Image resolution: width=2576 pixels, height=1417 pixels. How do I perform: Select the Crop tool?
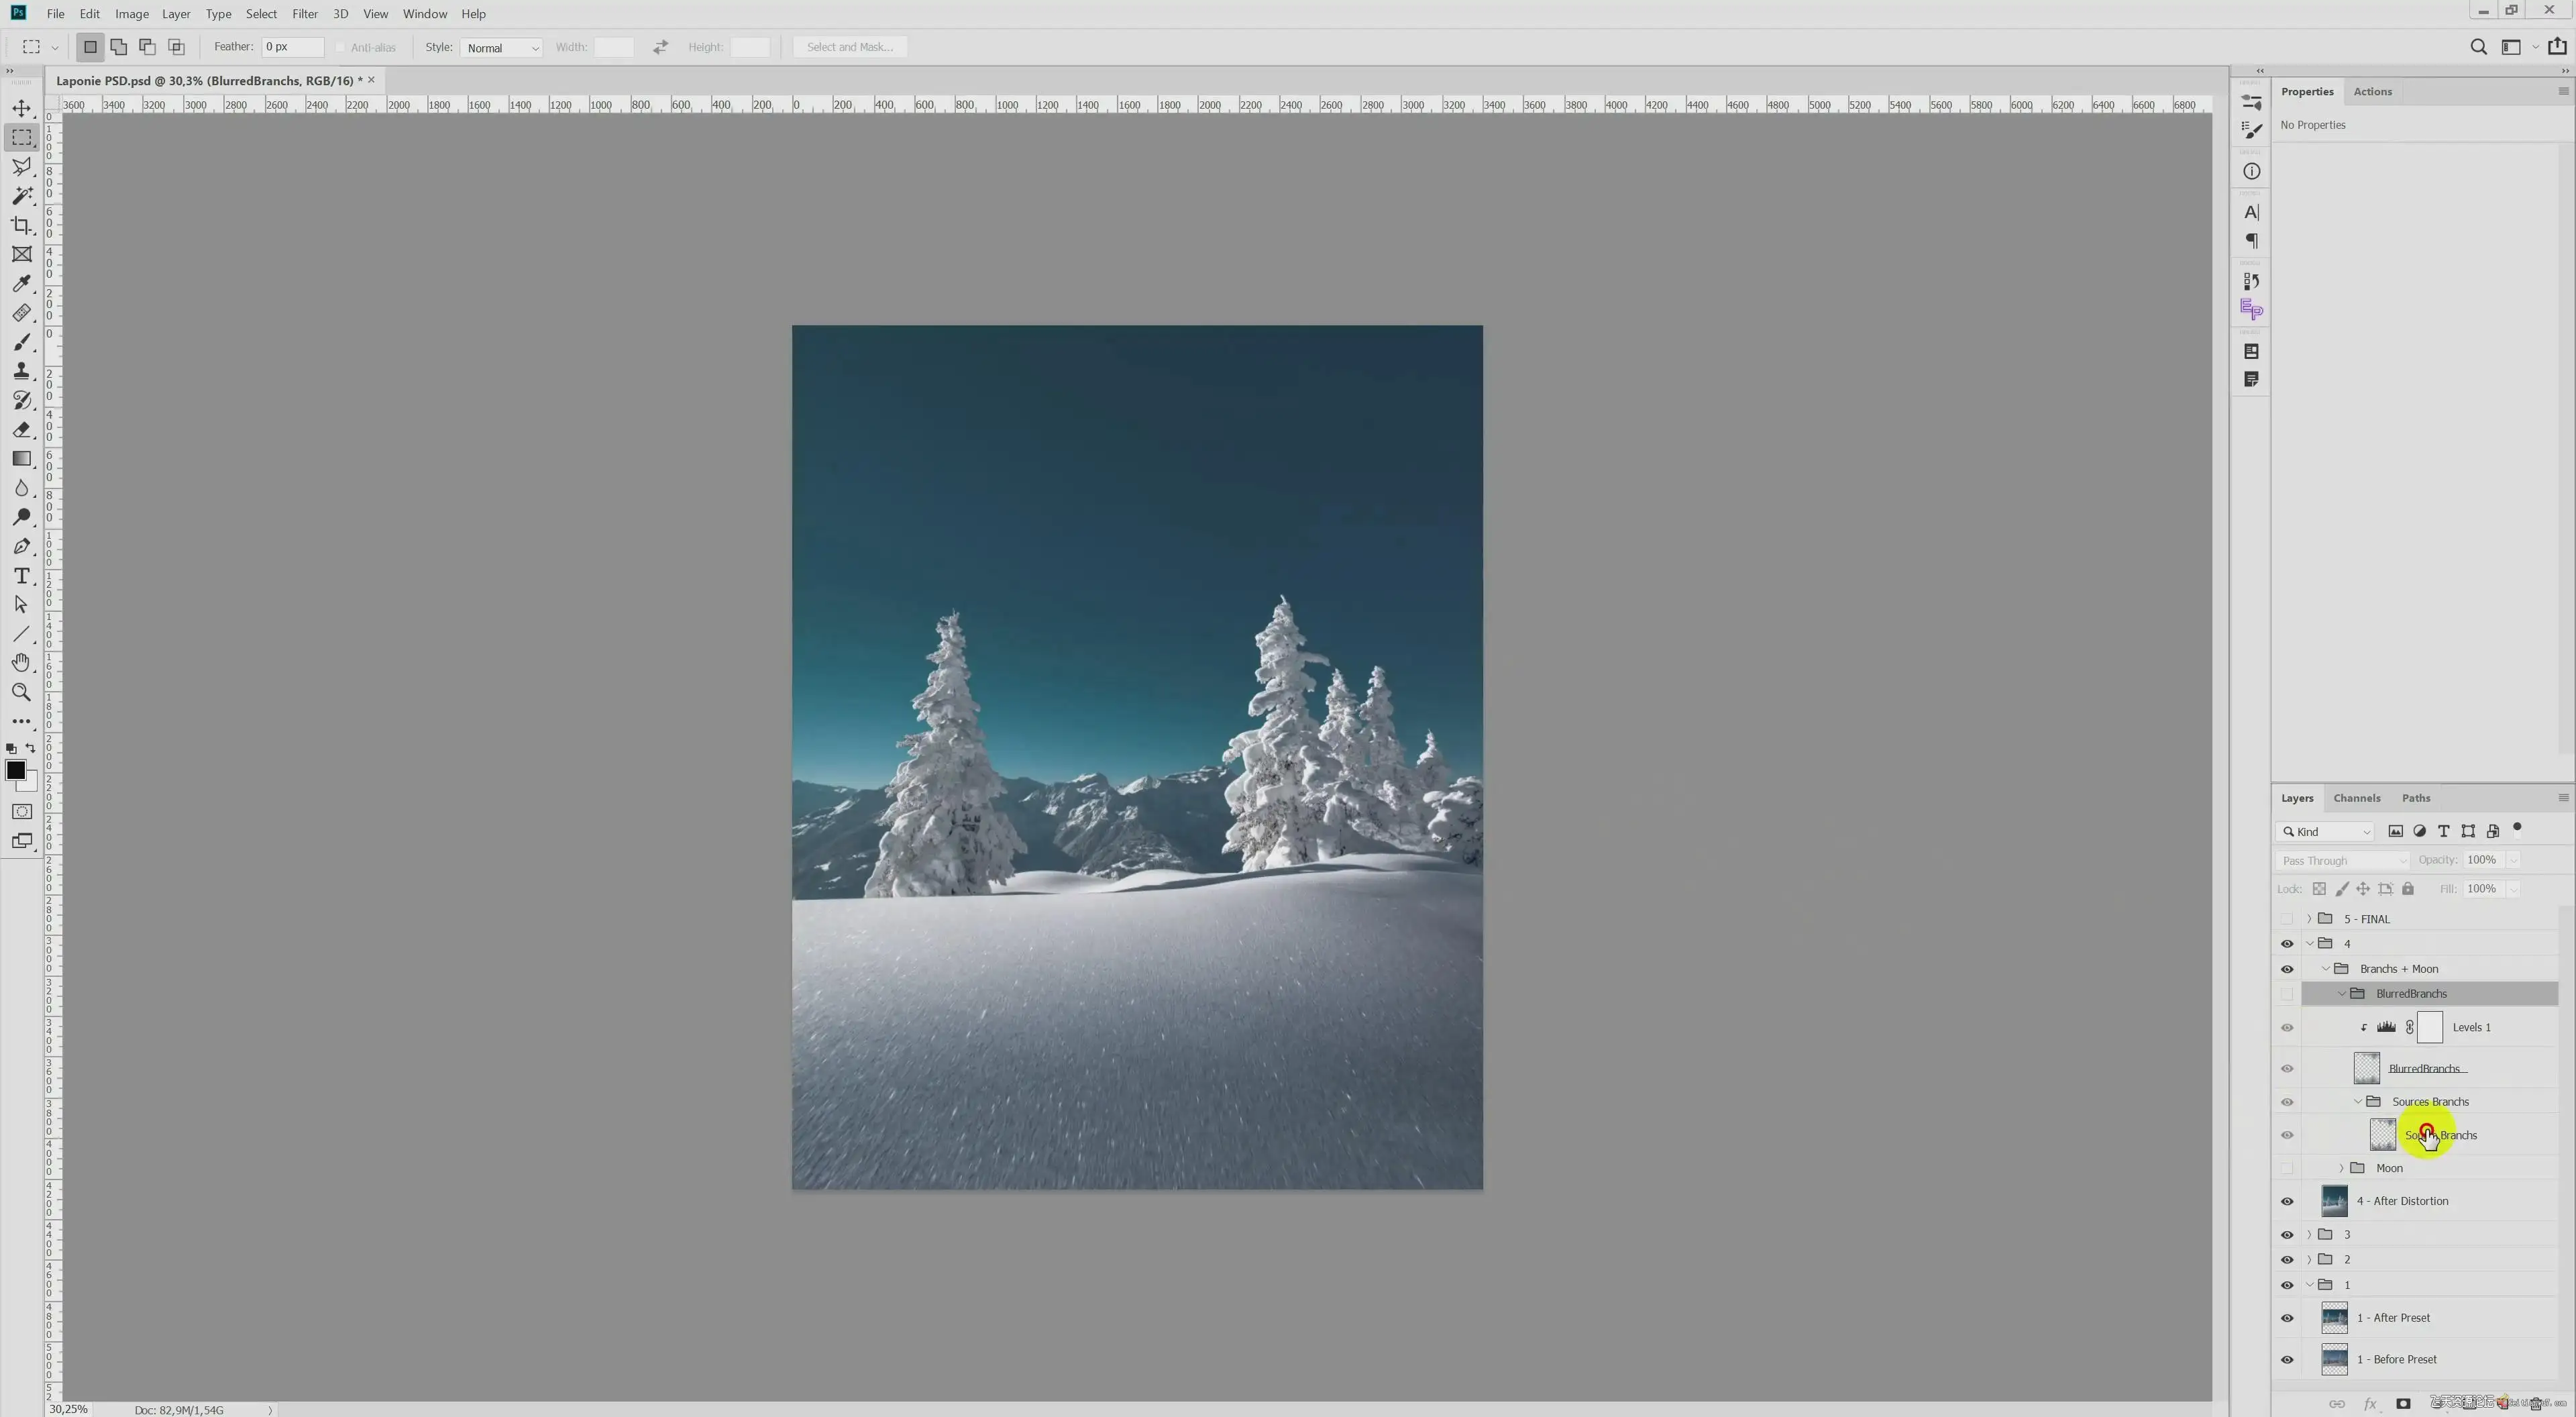(x=22, y=226)
